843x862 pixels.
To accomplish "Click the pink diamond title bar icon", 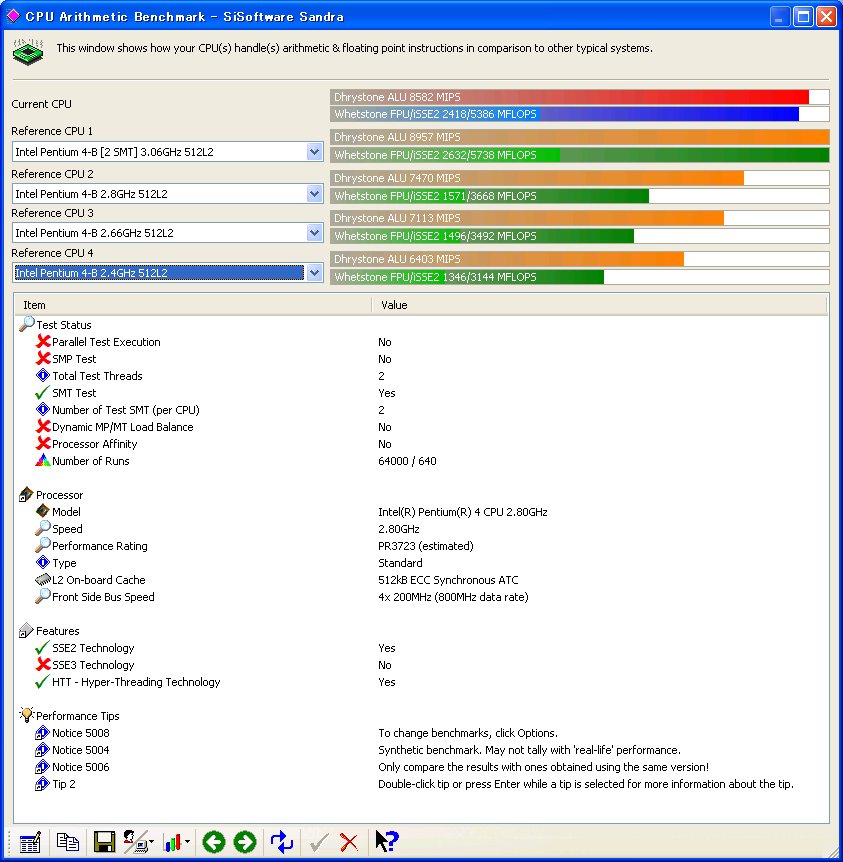I will click(x=13, y=16).
